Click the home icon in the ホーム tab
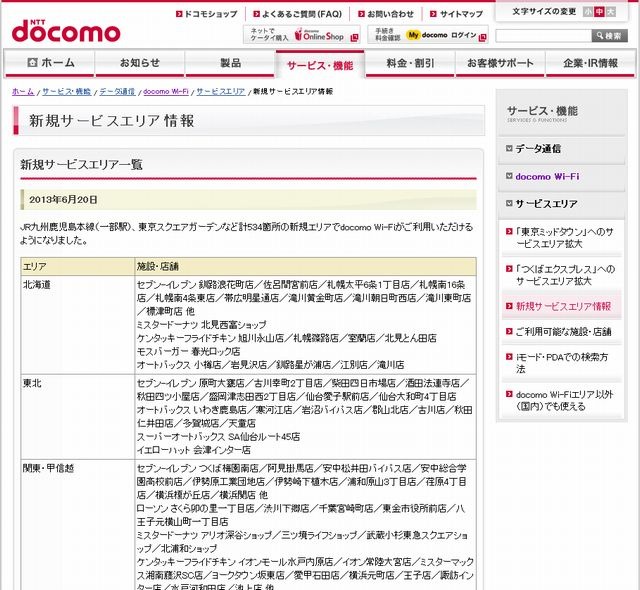Image resolution: width=640 pixels, height=590 pixels. click(32, 62)
